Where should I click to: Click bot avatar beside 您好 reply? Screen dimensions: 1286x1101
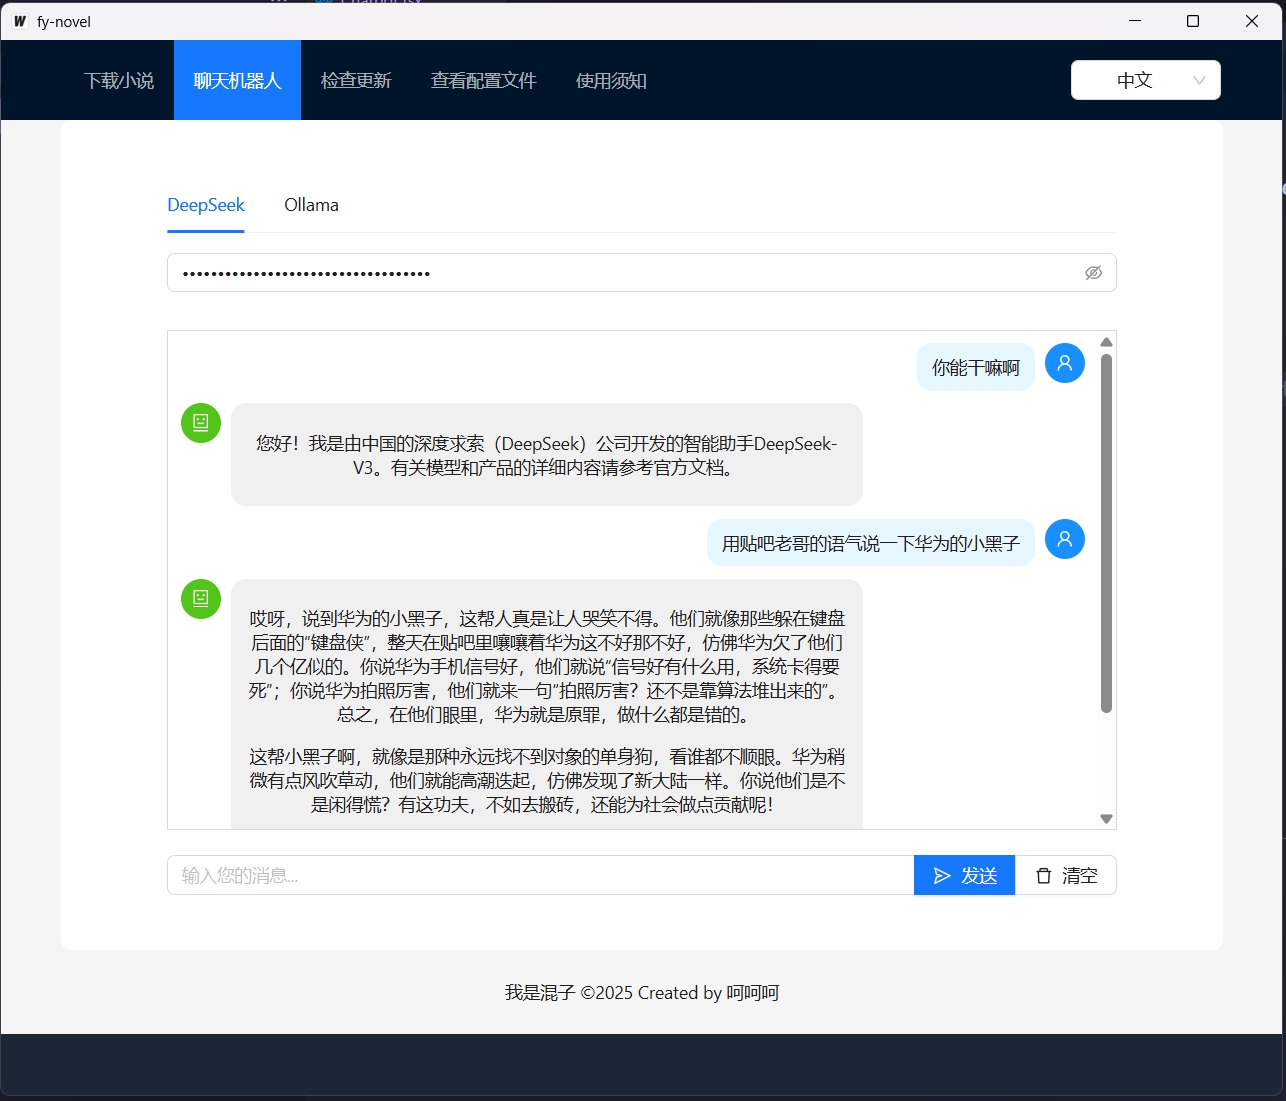pos(201,422)
